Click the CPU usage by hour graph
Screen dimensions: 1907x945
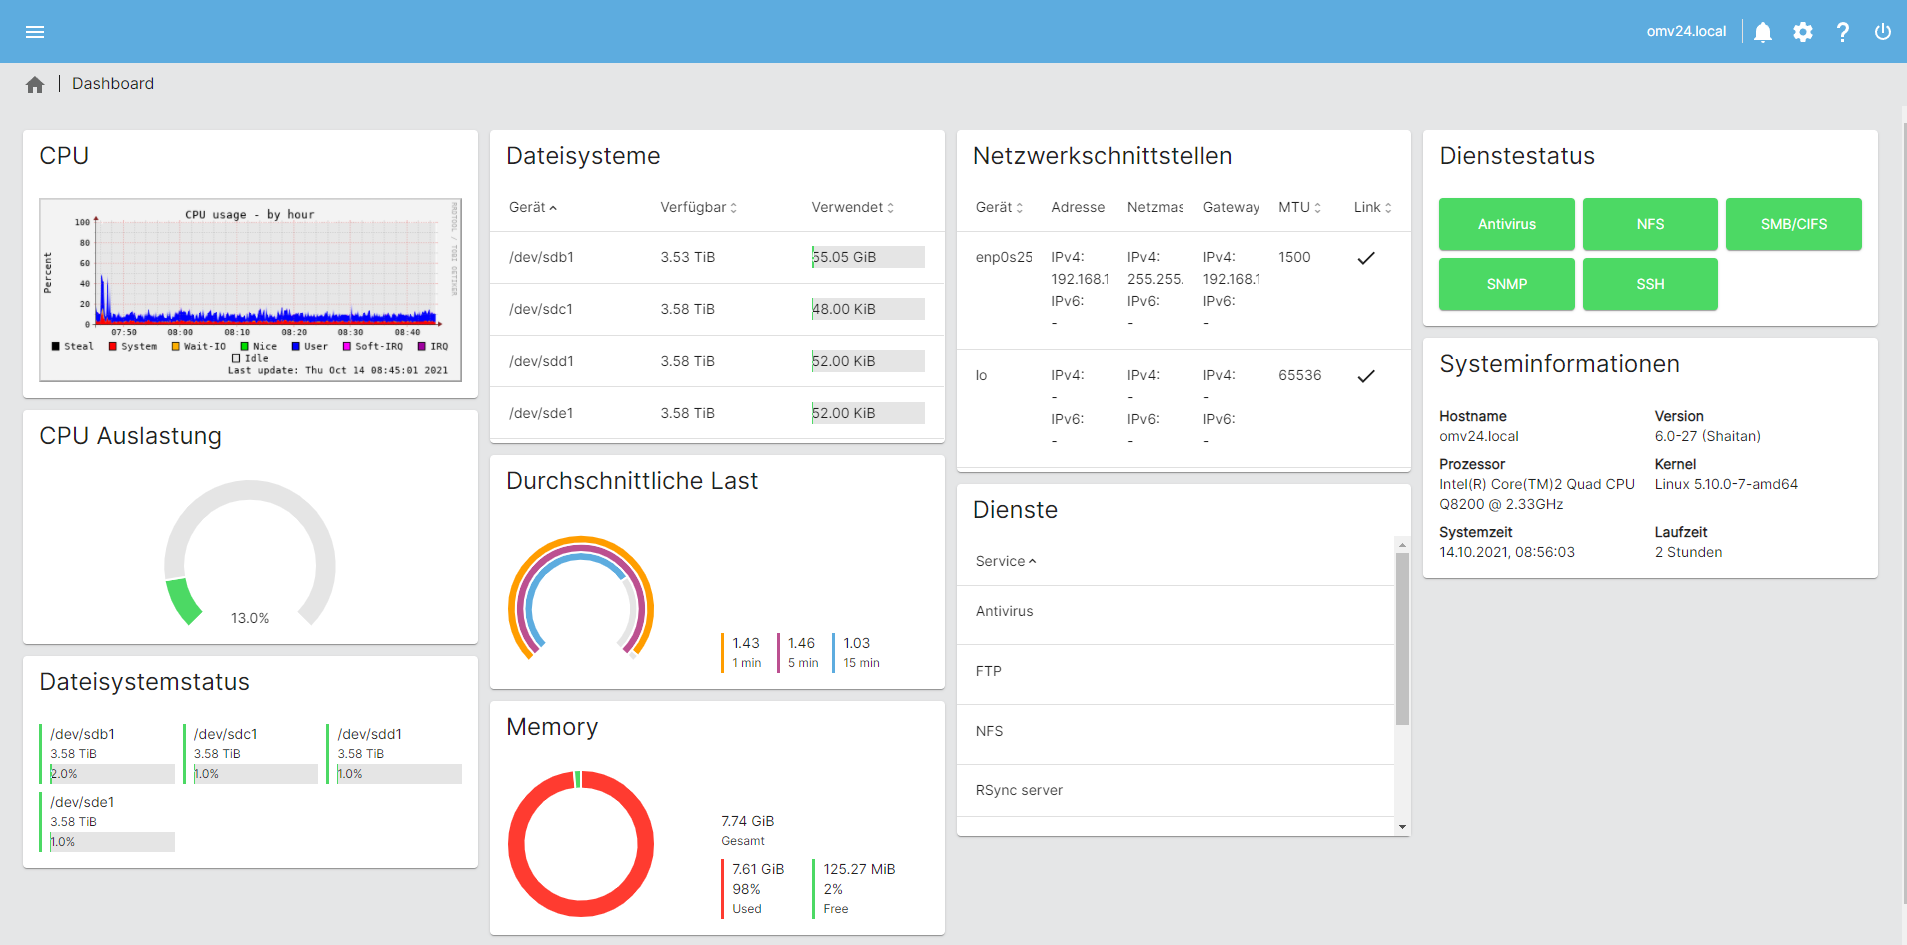point(250,290)
